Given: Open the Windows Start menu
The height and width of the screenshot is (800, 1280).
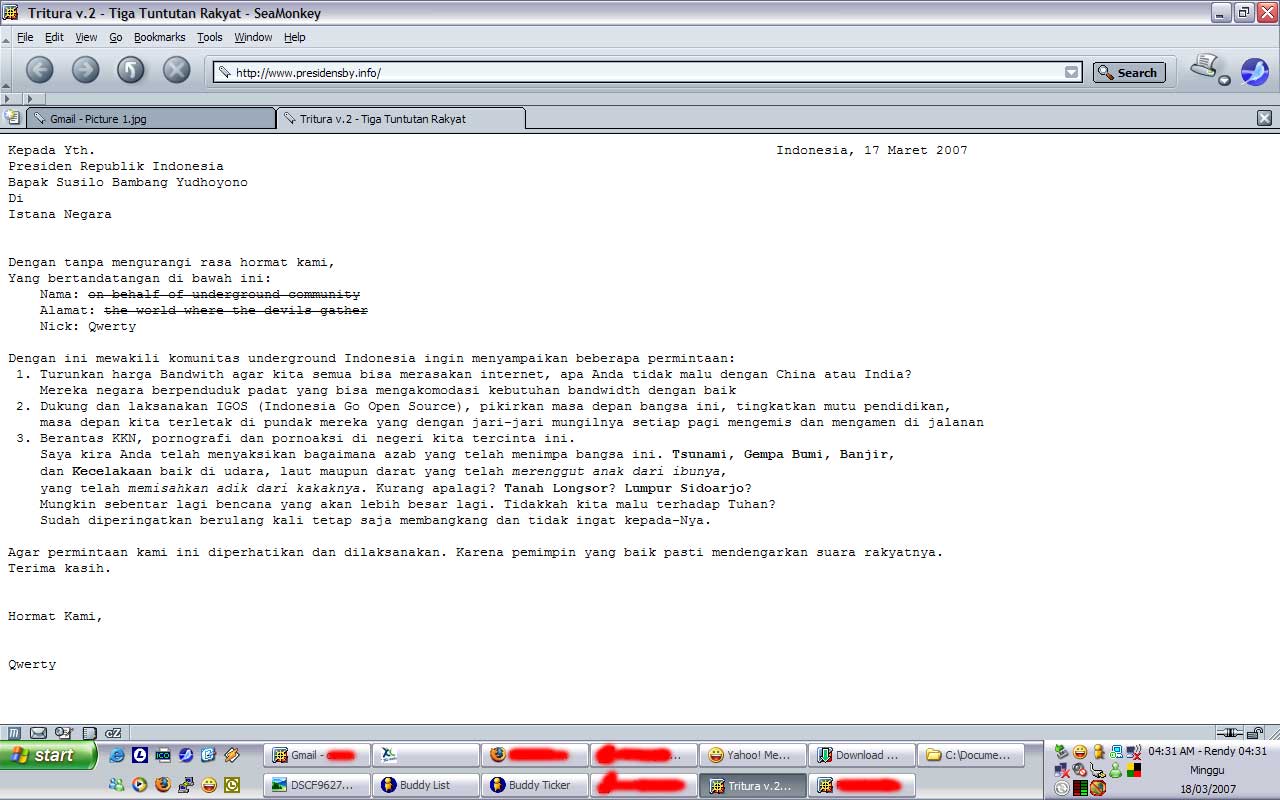Looking at the screenshot, I should pyautogui.click(x=48, y=755).
